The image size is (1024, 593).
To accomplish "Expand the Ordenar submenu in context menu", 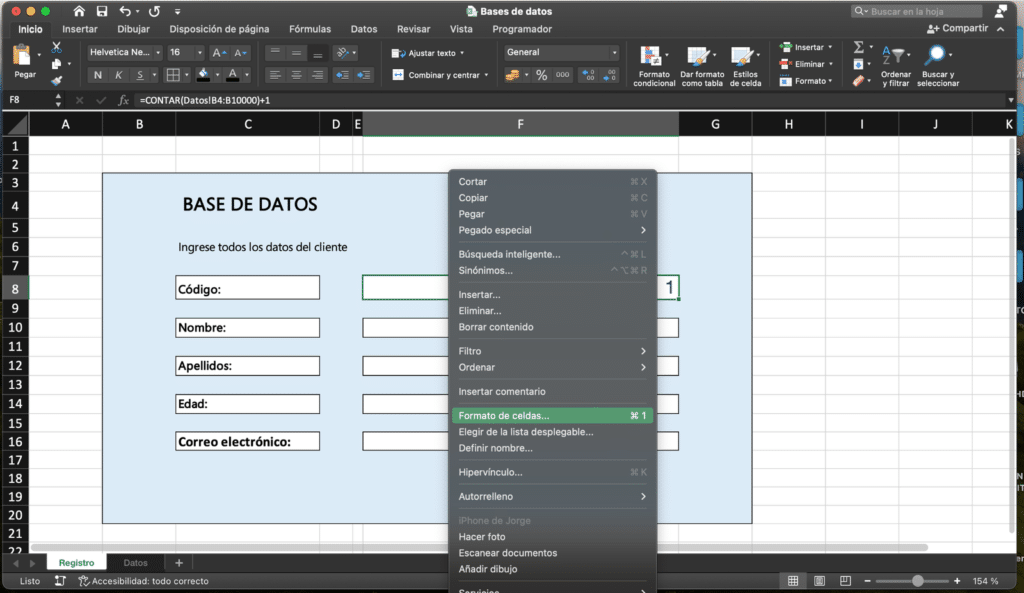I will tap(552, 367).
